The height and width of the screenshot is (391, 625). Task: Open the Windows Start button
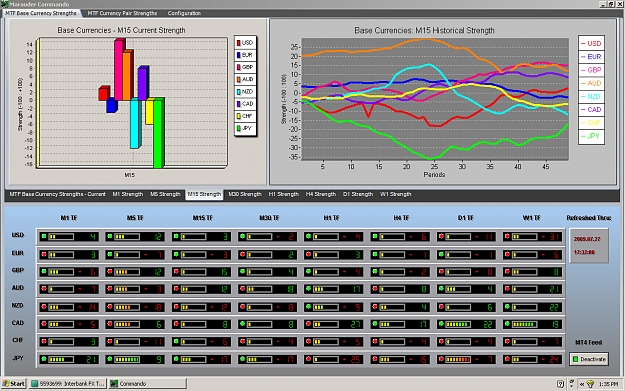click(14, 384)
